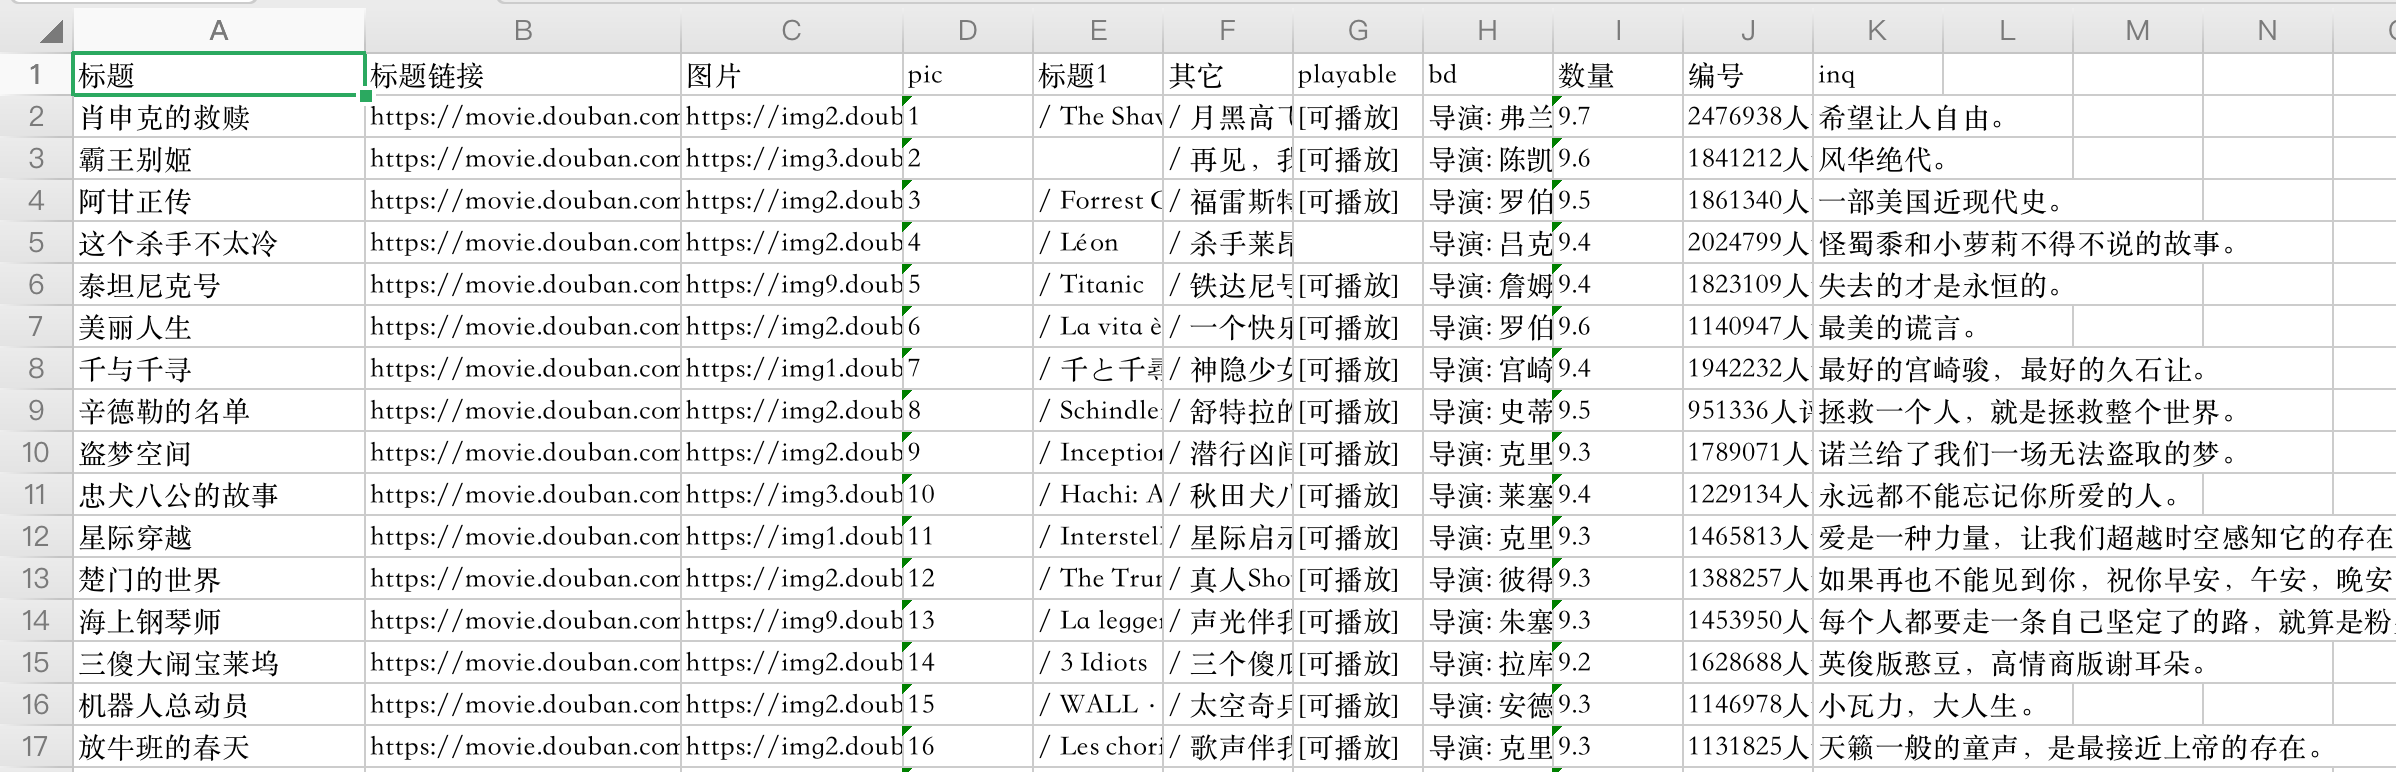Screen dimensions: 2396x772
Task: Click cell 这个杀手不太冷
Action: point(219,243)
